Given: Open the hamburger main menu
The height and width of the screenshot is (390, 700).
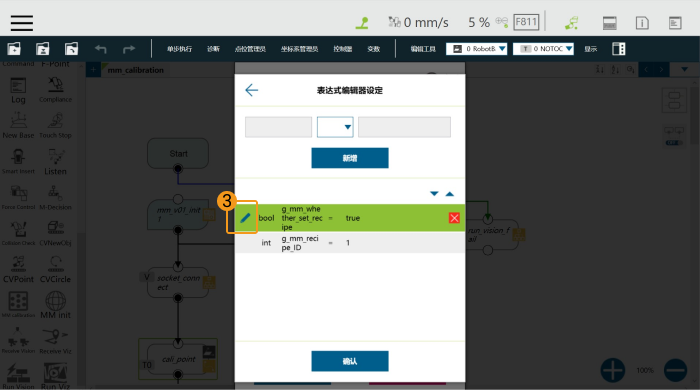Looking at the screenshot, I should point(22,22).
